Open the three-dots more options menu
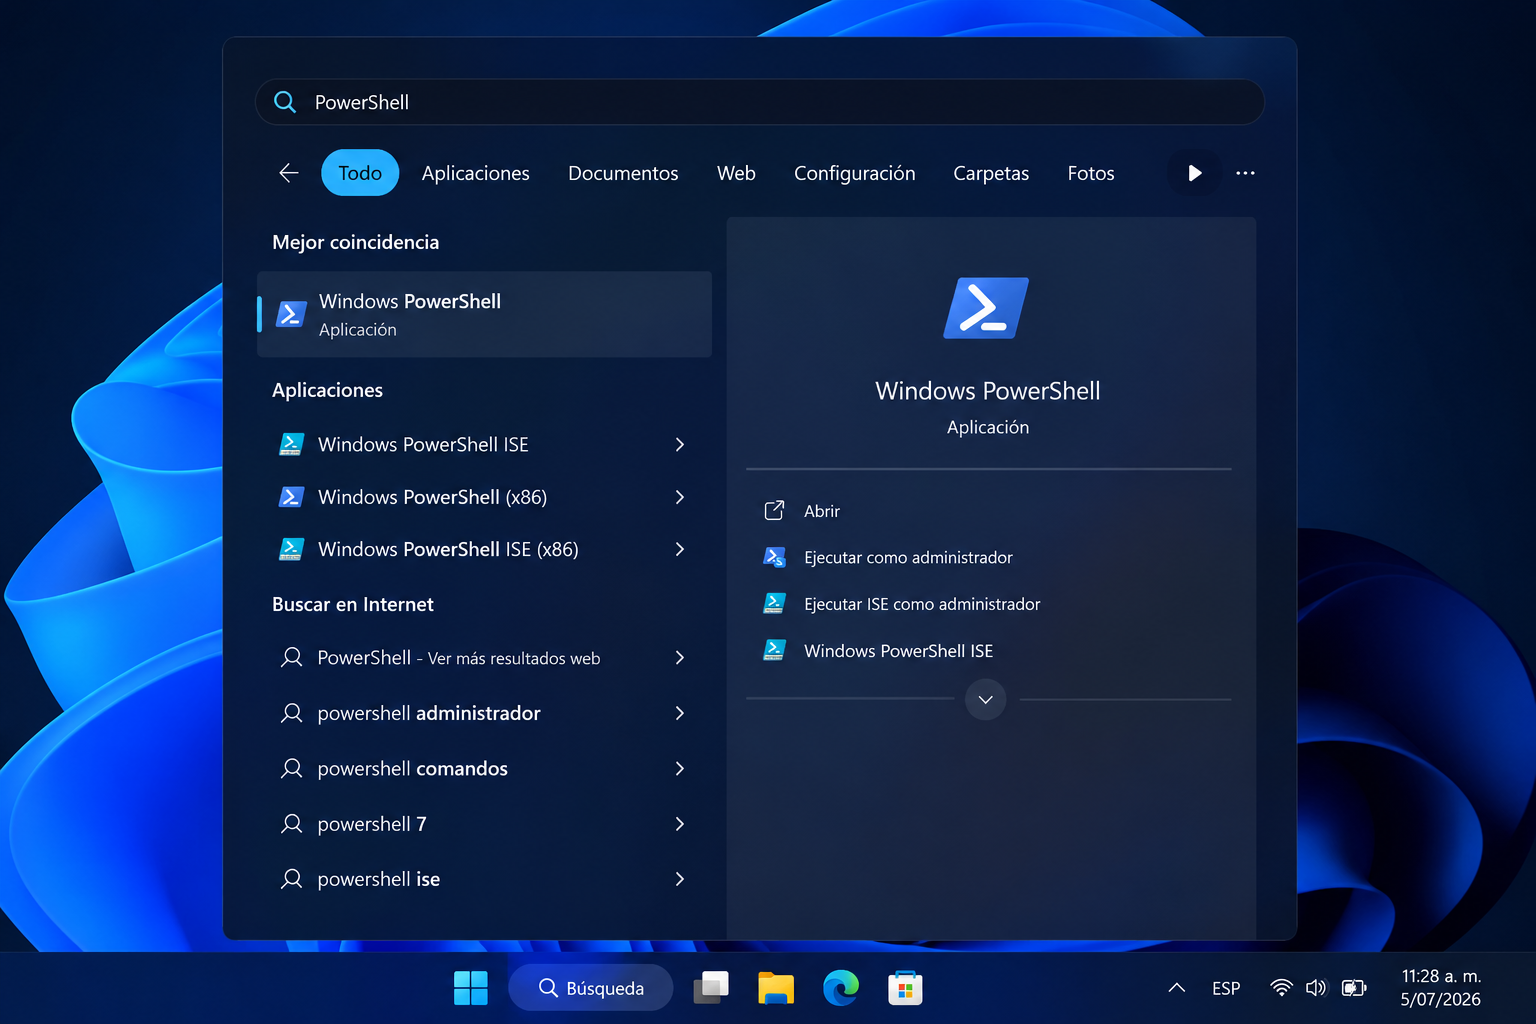This screenshot has width=1536, height=1024. point(1245,173)
